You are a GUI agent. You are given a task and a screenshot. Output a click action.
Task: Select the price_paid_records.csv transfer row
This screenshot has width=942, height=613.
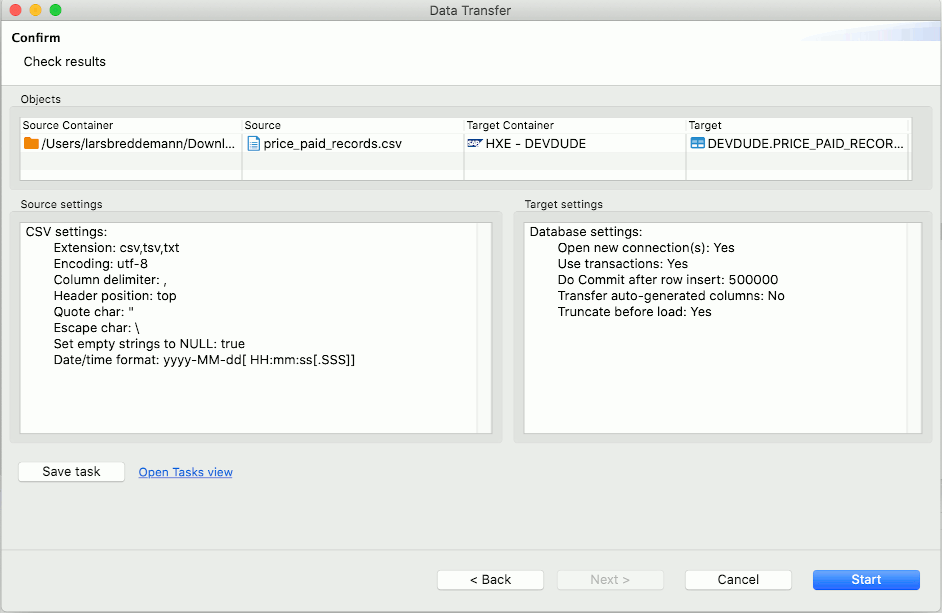350,143
